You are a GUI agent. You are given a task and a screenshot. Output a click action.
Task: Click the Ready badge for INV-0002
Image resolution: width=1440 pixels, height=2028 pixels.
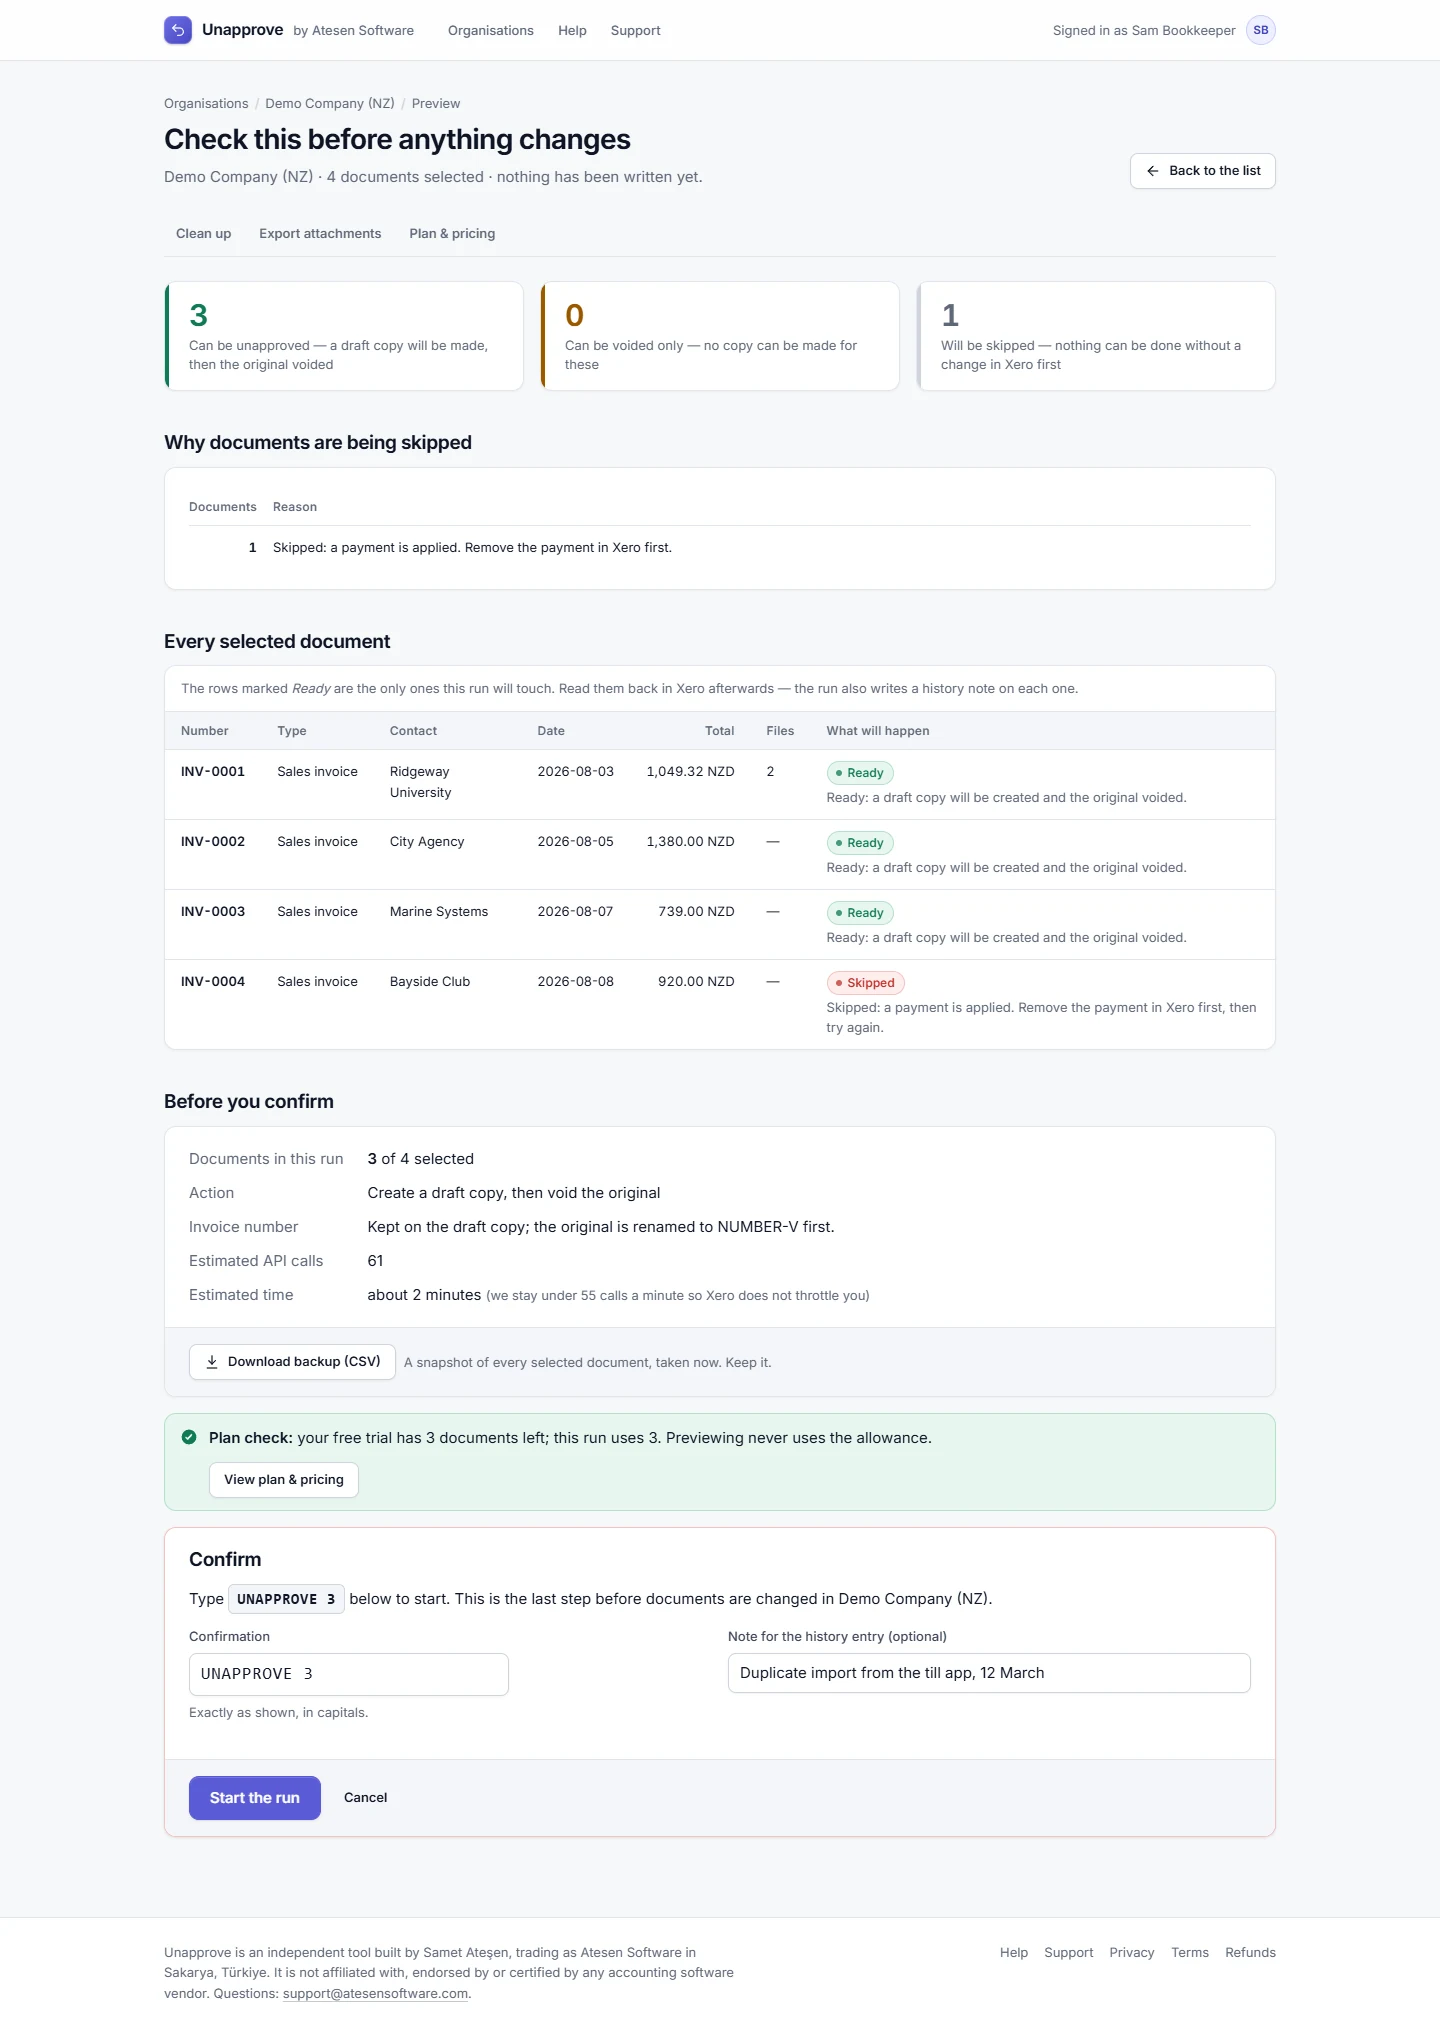click(x=860, y=843)
